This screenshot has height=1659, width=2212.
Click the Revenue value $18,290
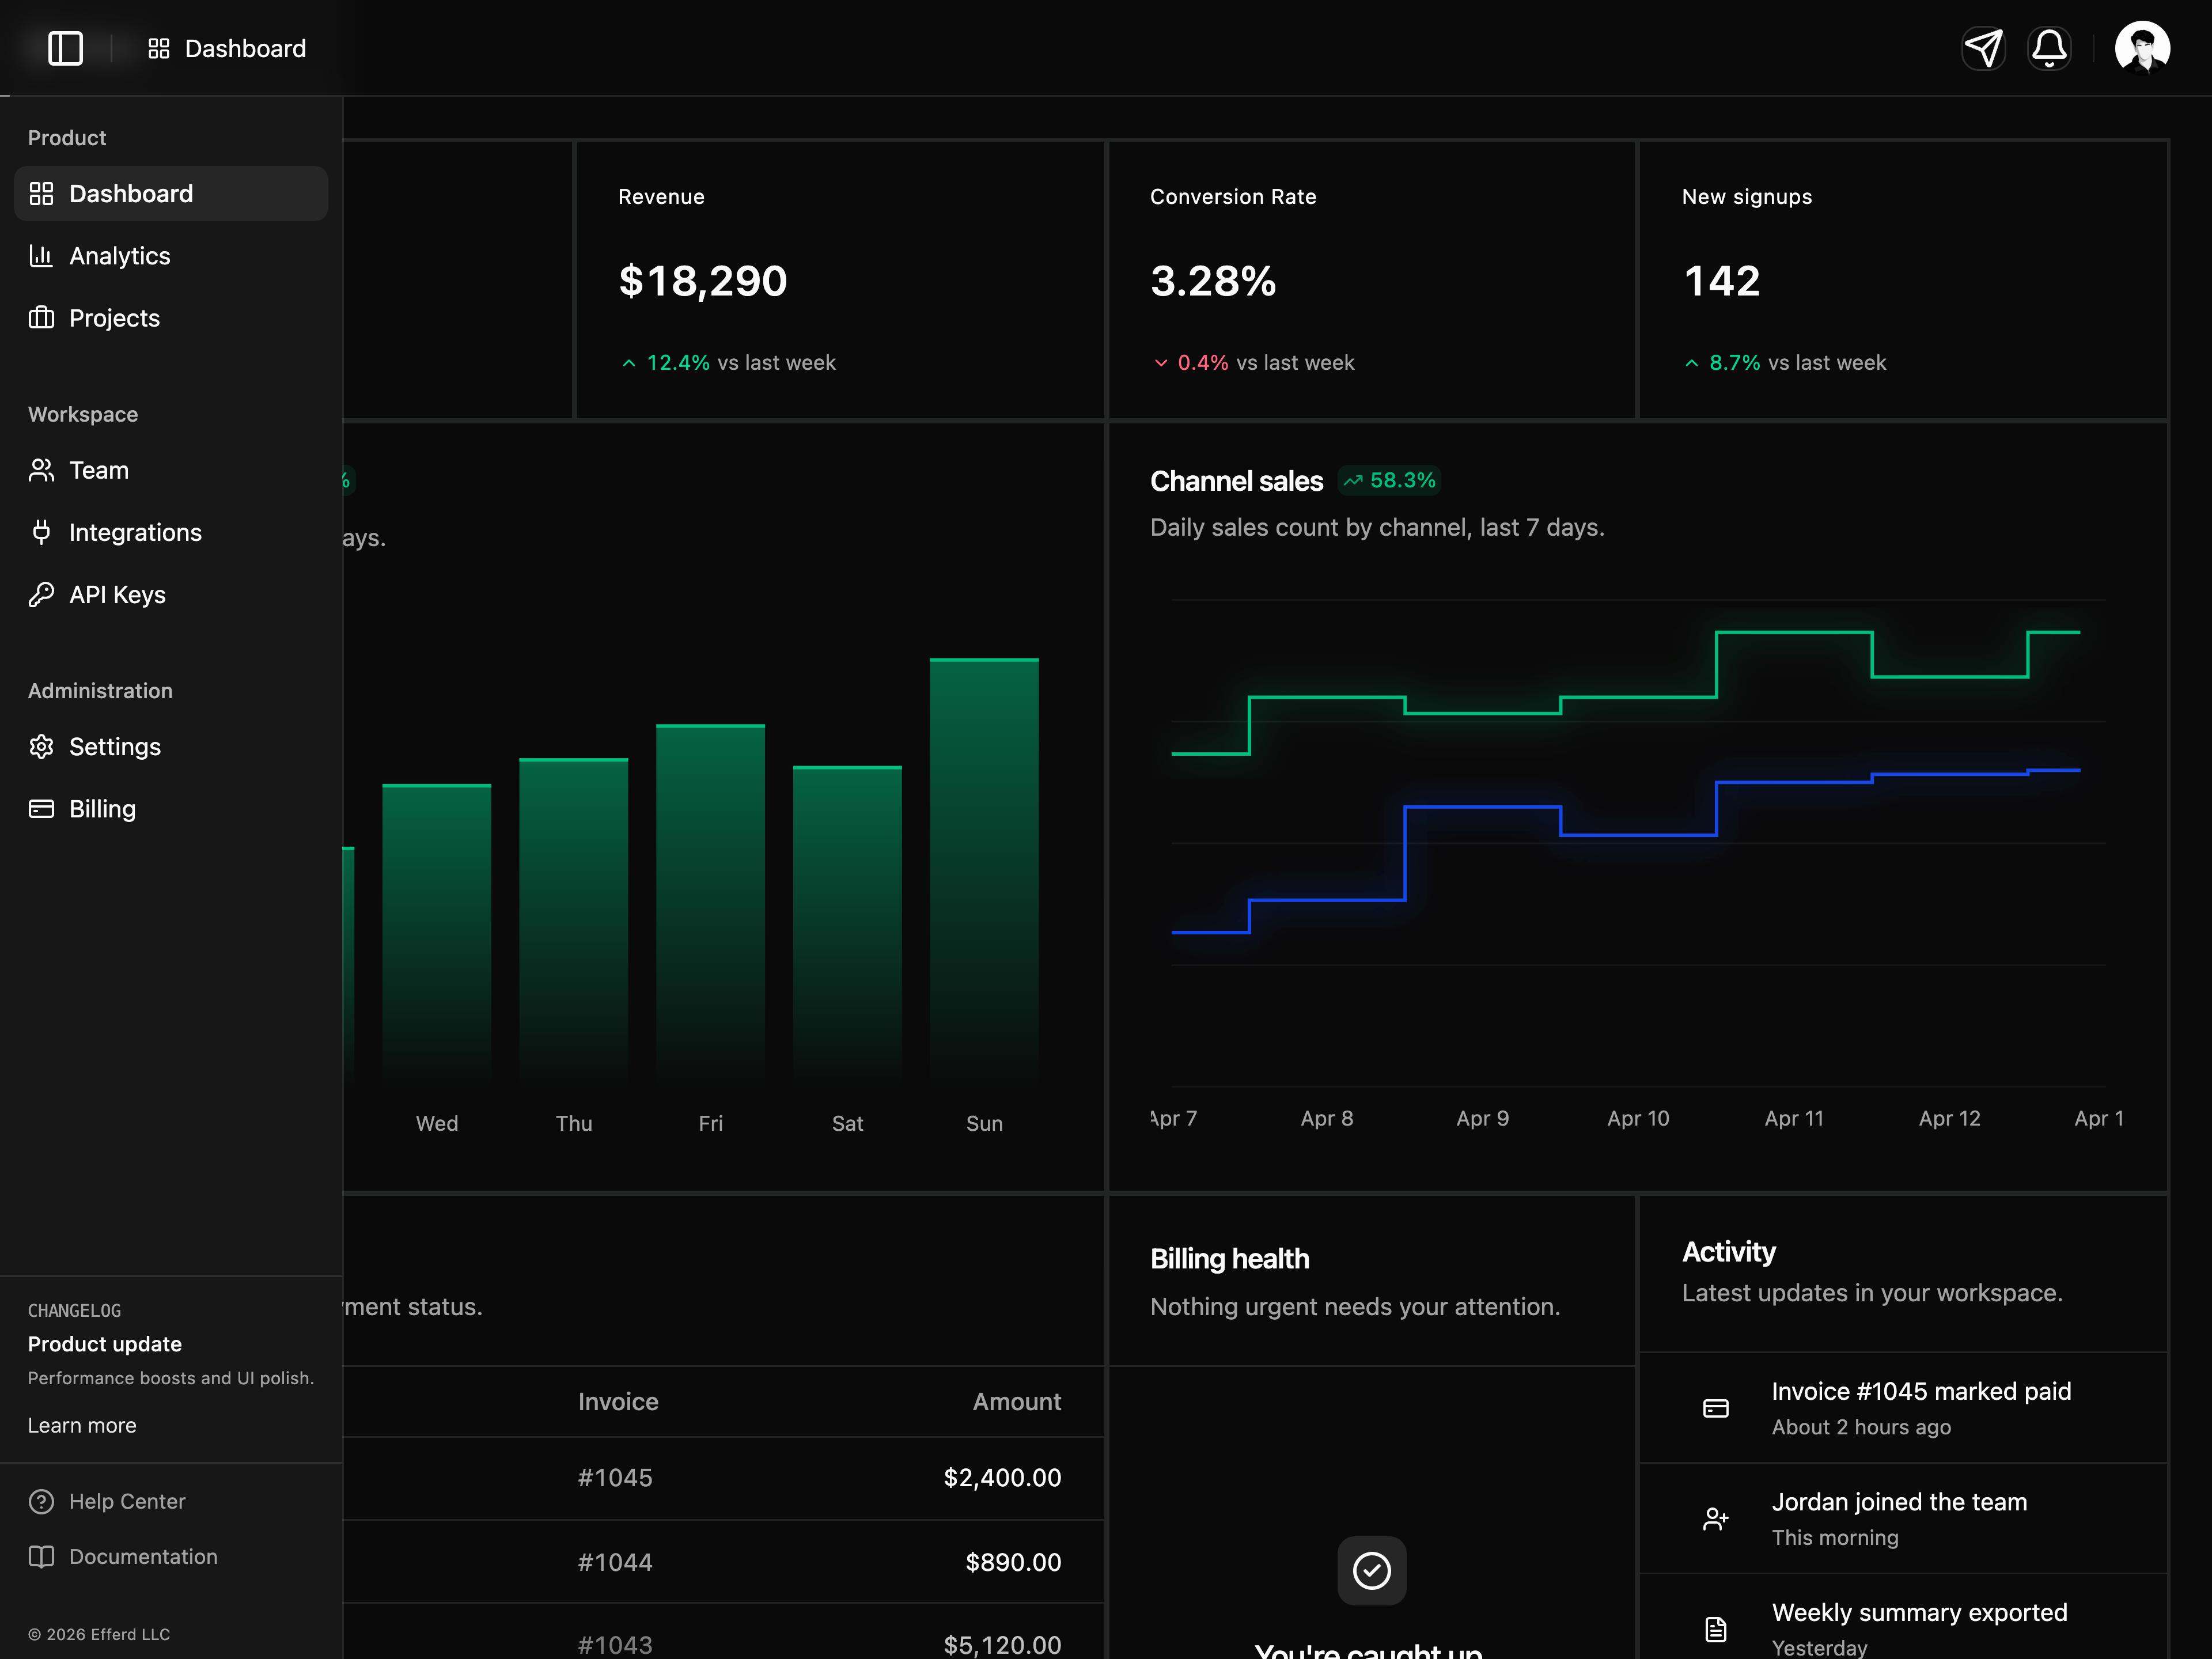703,281
